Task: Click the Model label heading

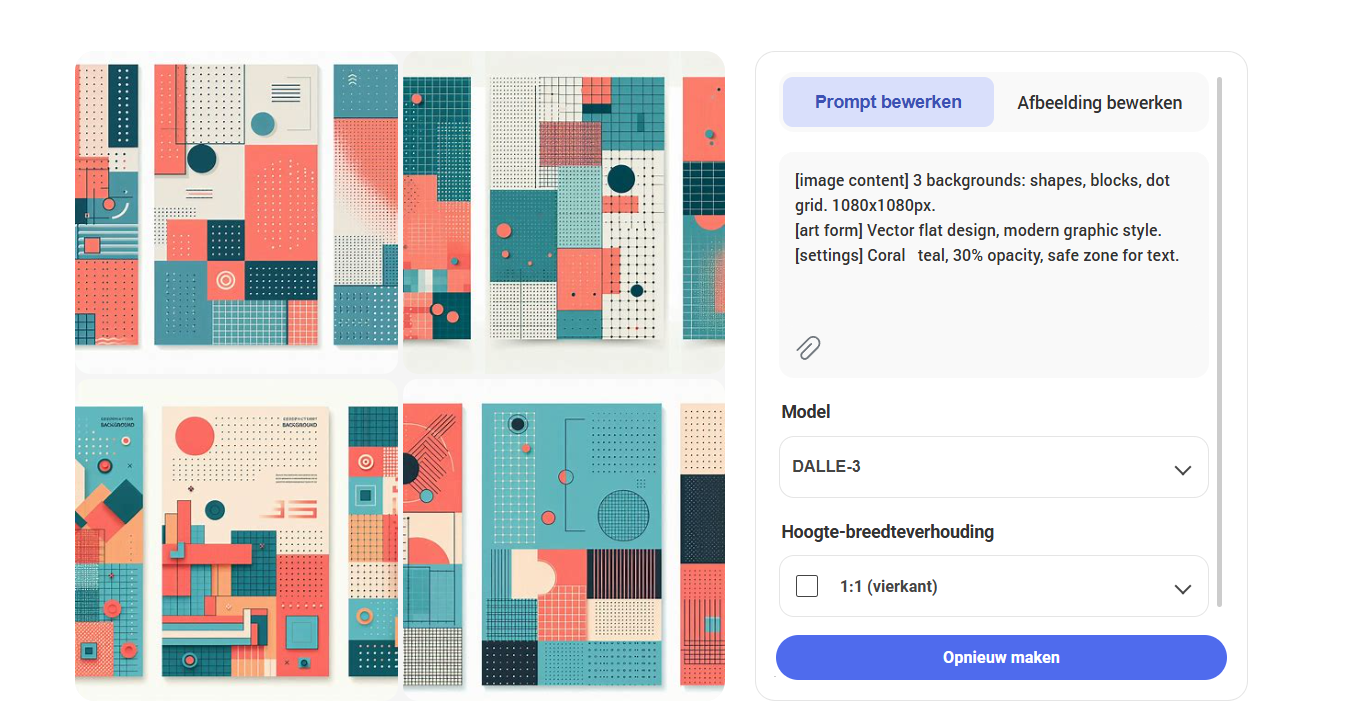Action: coord(806,412)
